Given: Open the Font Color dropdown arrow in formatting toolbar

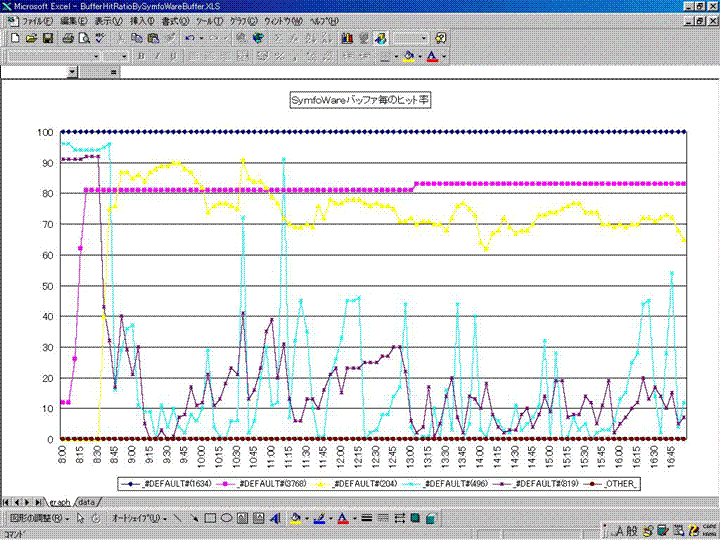Looking at the screenshot, I should click(x=443, y=56).
